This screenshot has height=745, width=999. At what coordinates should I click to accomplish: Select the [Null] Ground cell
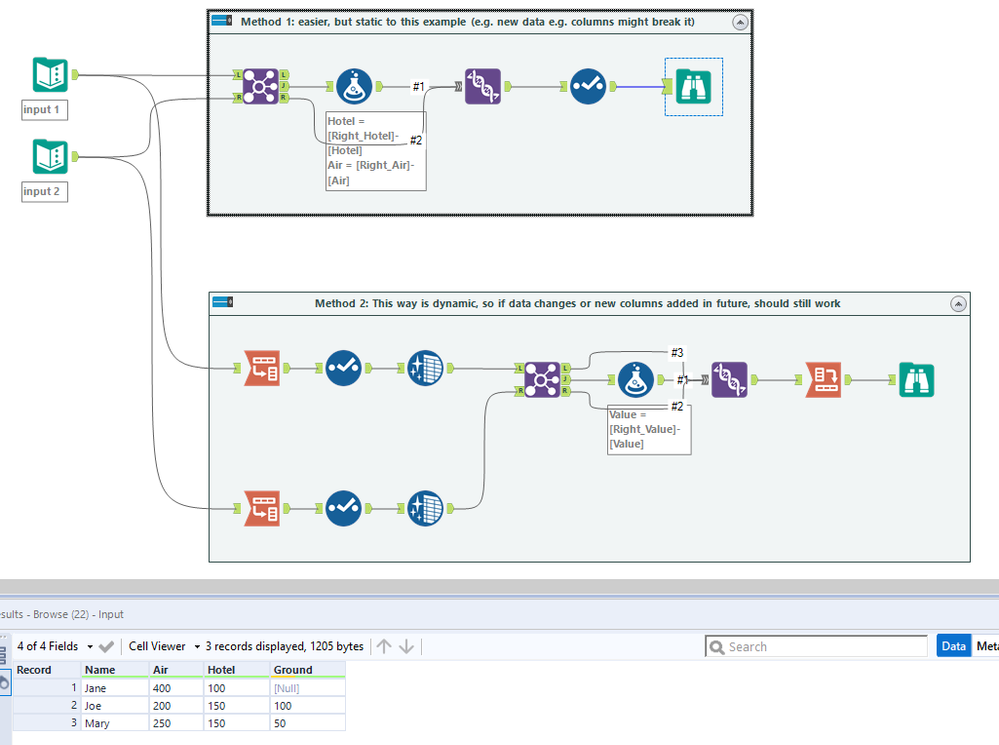click(308, 688)
